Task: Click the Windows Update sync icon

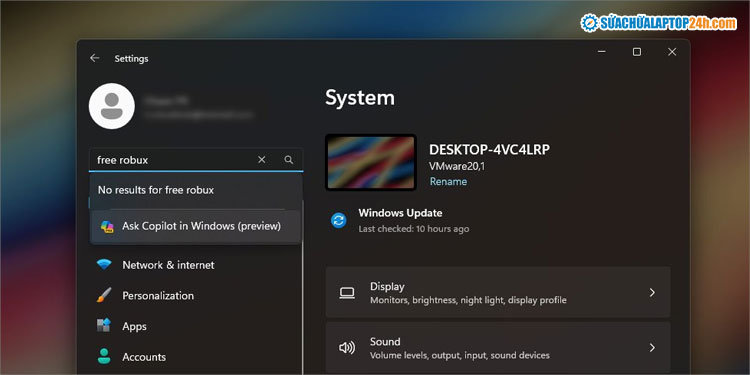Action: (339, 221)
